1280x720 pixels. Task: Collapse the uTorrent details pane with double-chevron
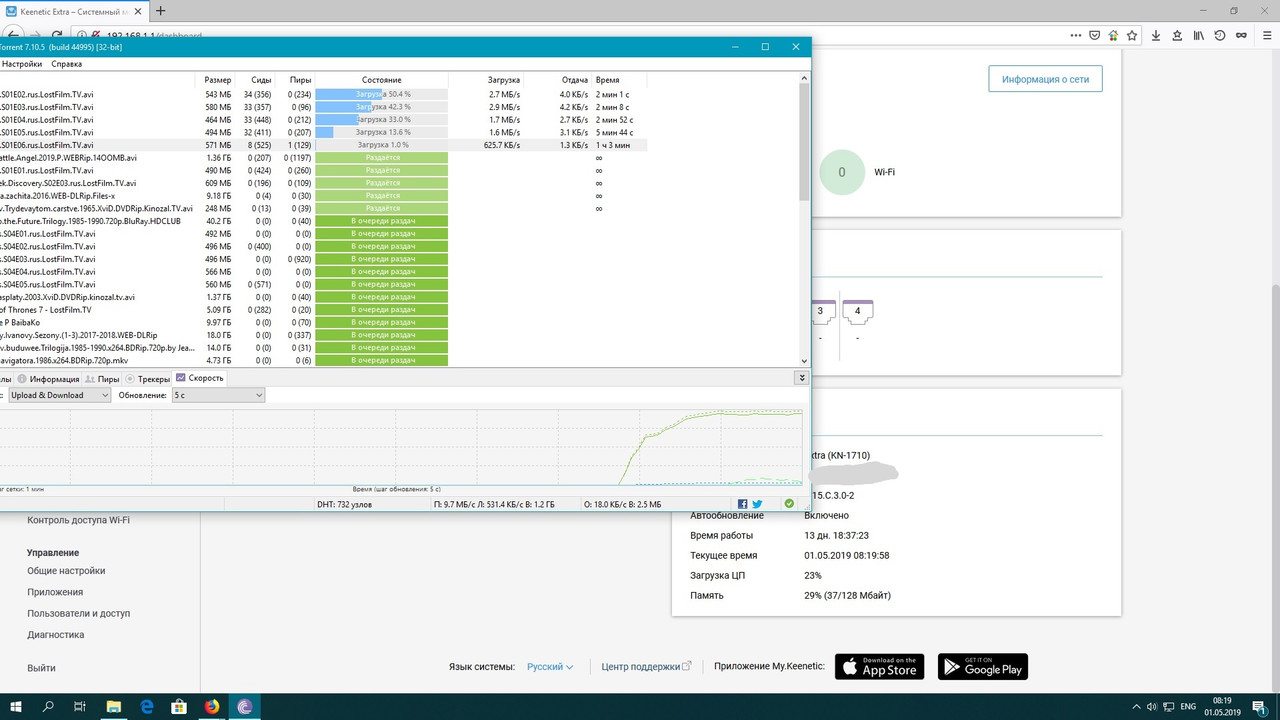(x=801, y=378)
